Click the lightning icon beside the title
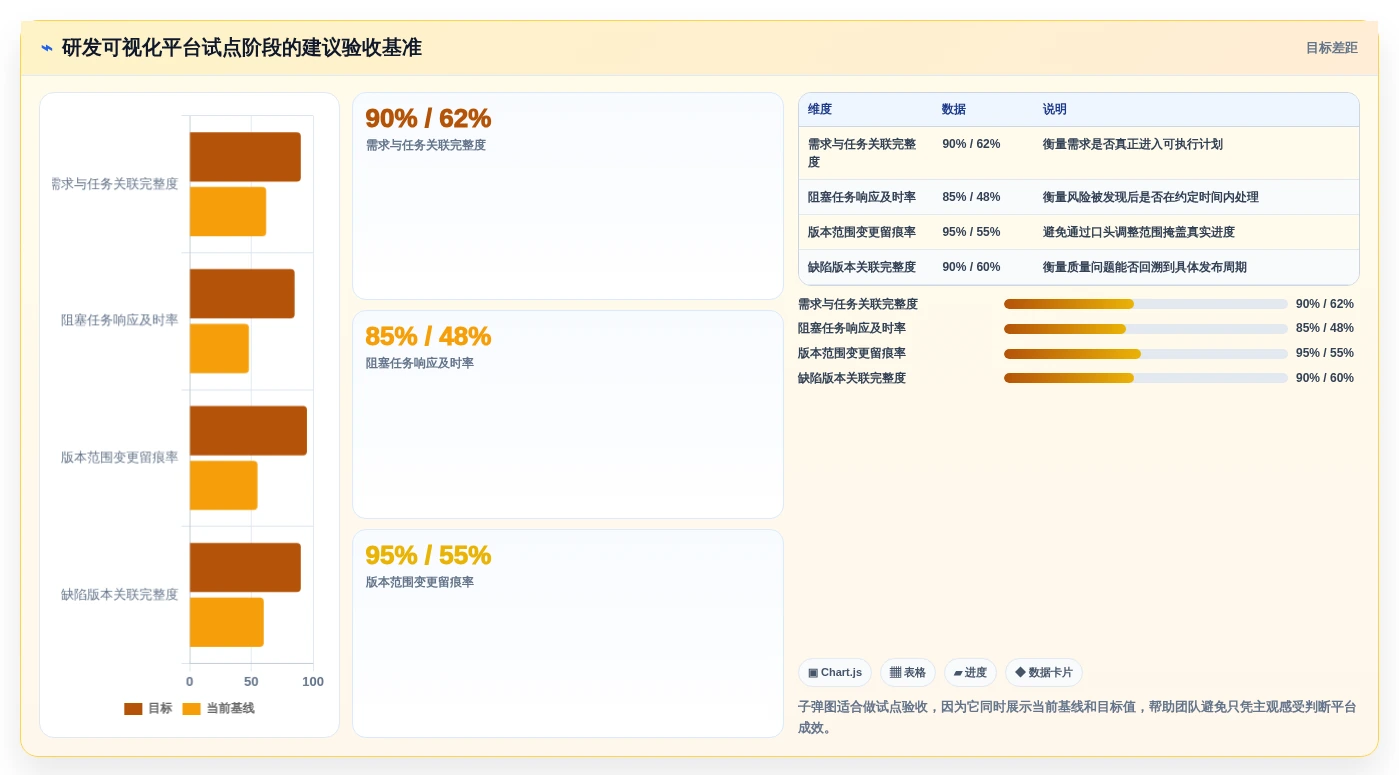The image size is (1399, 775). pyautogui.click(x=47, y=48)
